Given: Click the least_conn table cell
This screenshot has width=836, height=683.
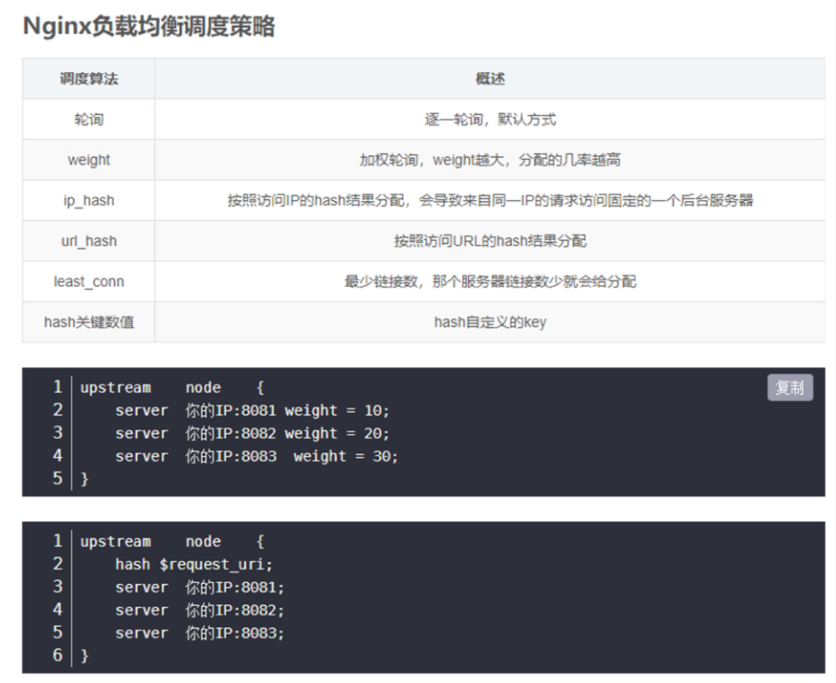Looking at the screenshot, I should pos(89,282).
